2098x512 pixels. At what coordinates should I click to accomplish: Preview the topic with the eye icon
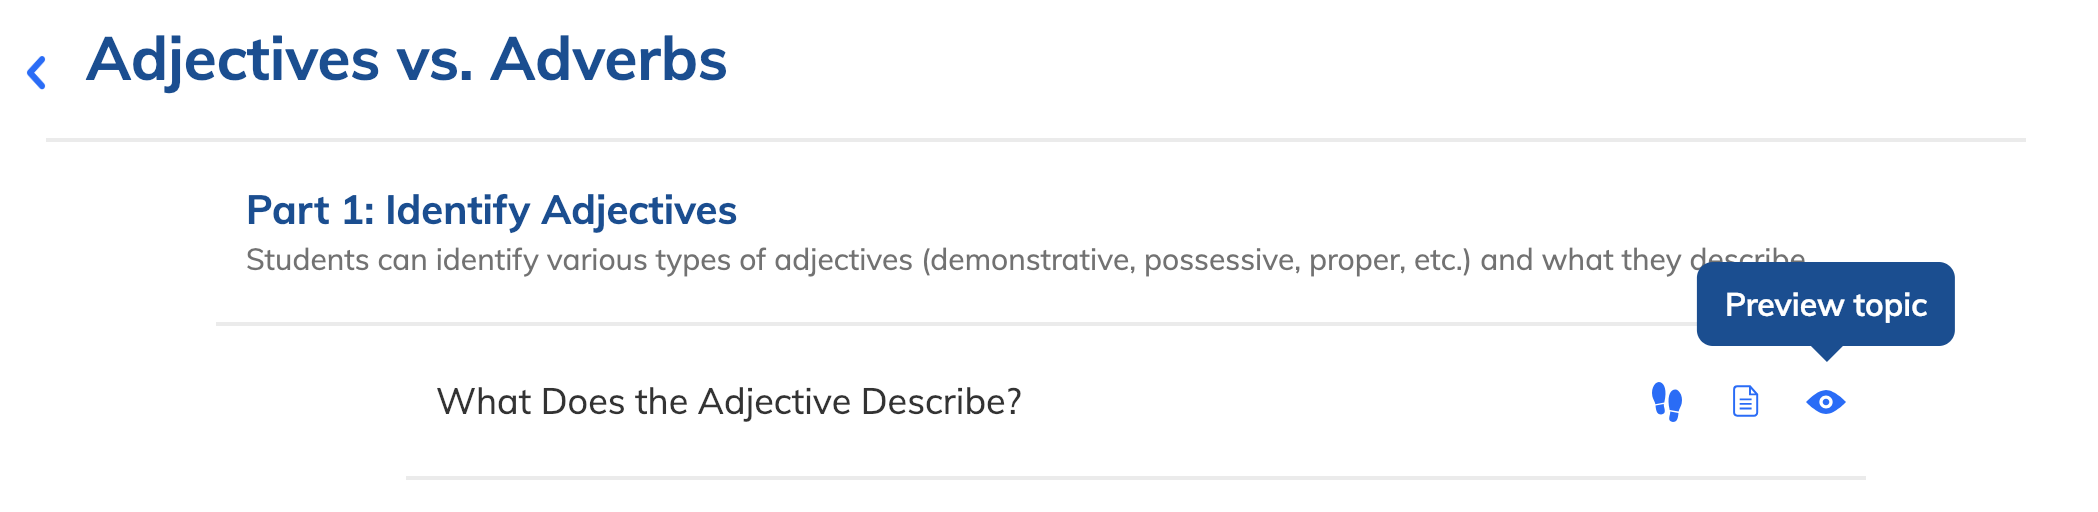(1825, 402)
